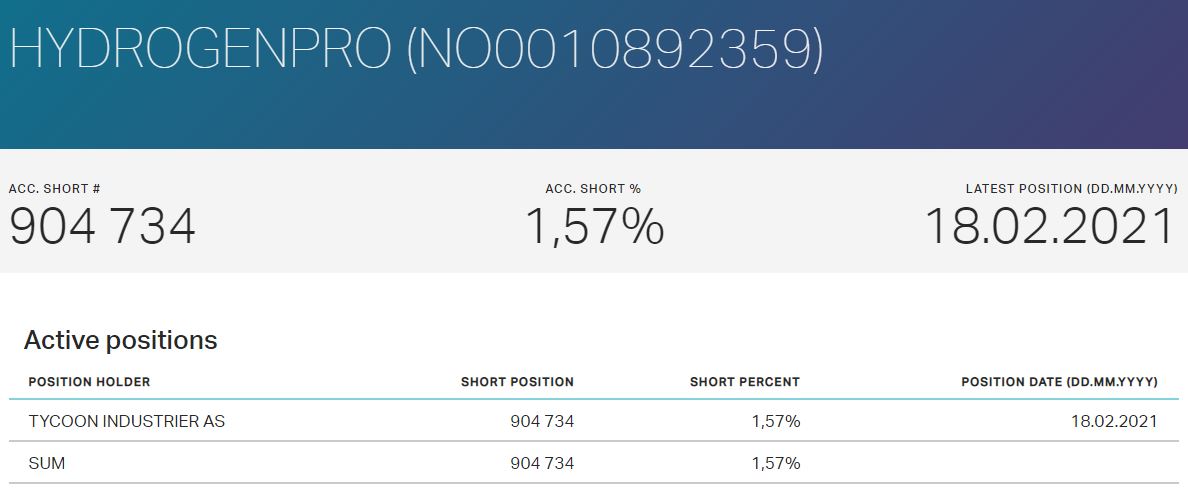
Task: Select the large 904 734 accumulated short figure
Action: click(x=103, y=227)
